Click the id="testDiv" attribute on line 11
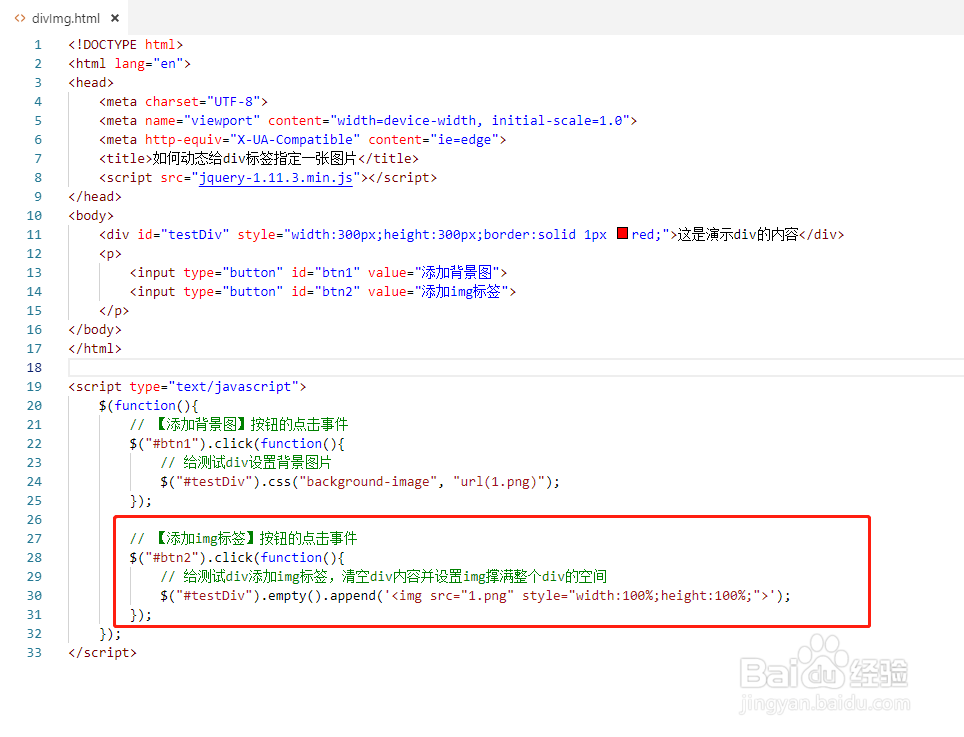Viewport: 964px width, 737px height. [183, 235]
